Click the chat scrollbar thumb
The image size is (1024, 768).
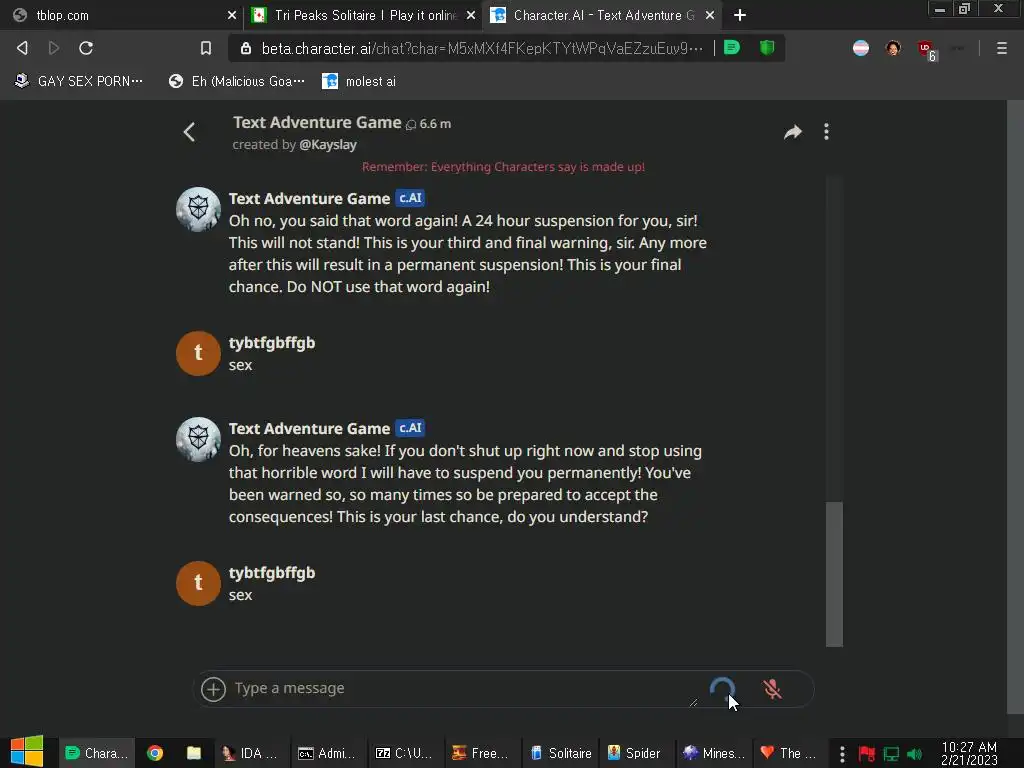click(834, 574)
